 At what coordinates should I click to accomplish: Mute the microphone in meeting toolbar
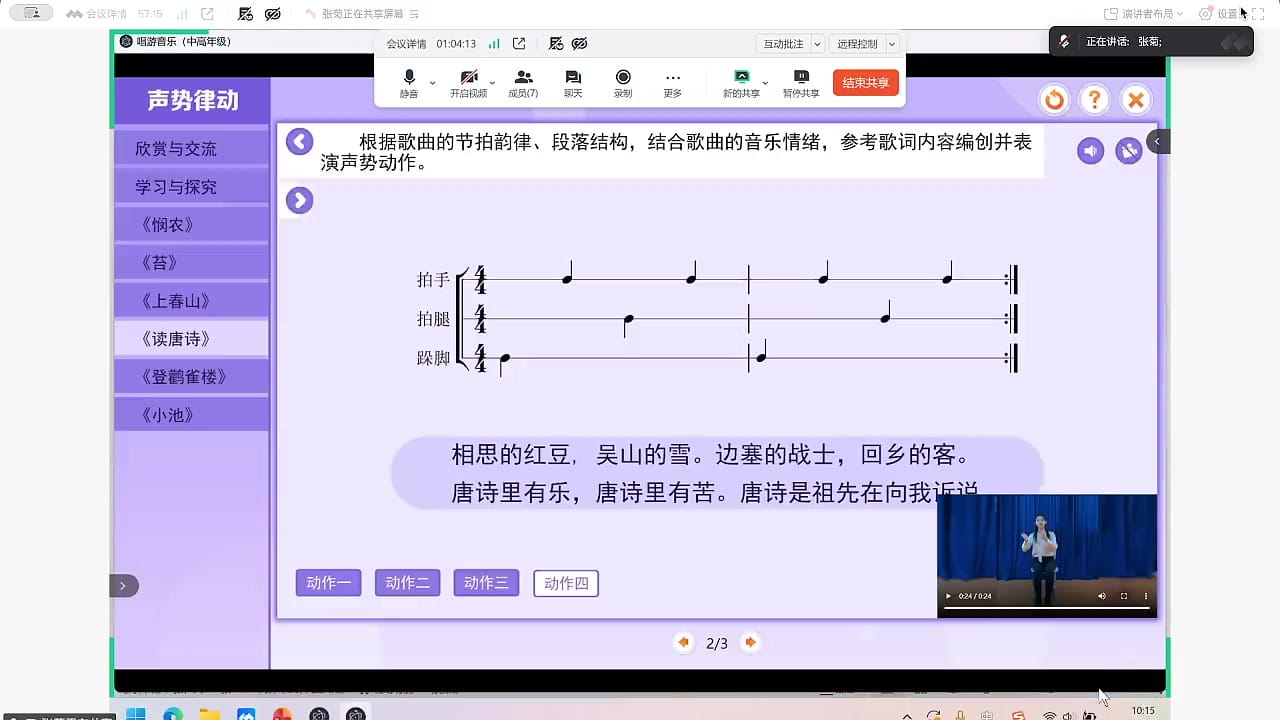click(x=409, y=83)
